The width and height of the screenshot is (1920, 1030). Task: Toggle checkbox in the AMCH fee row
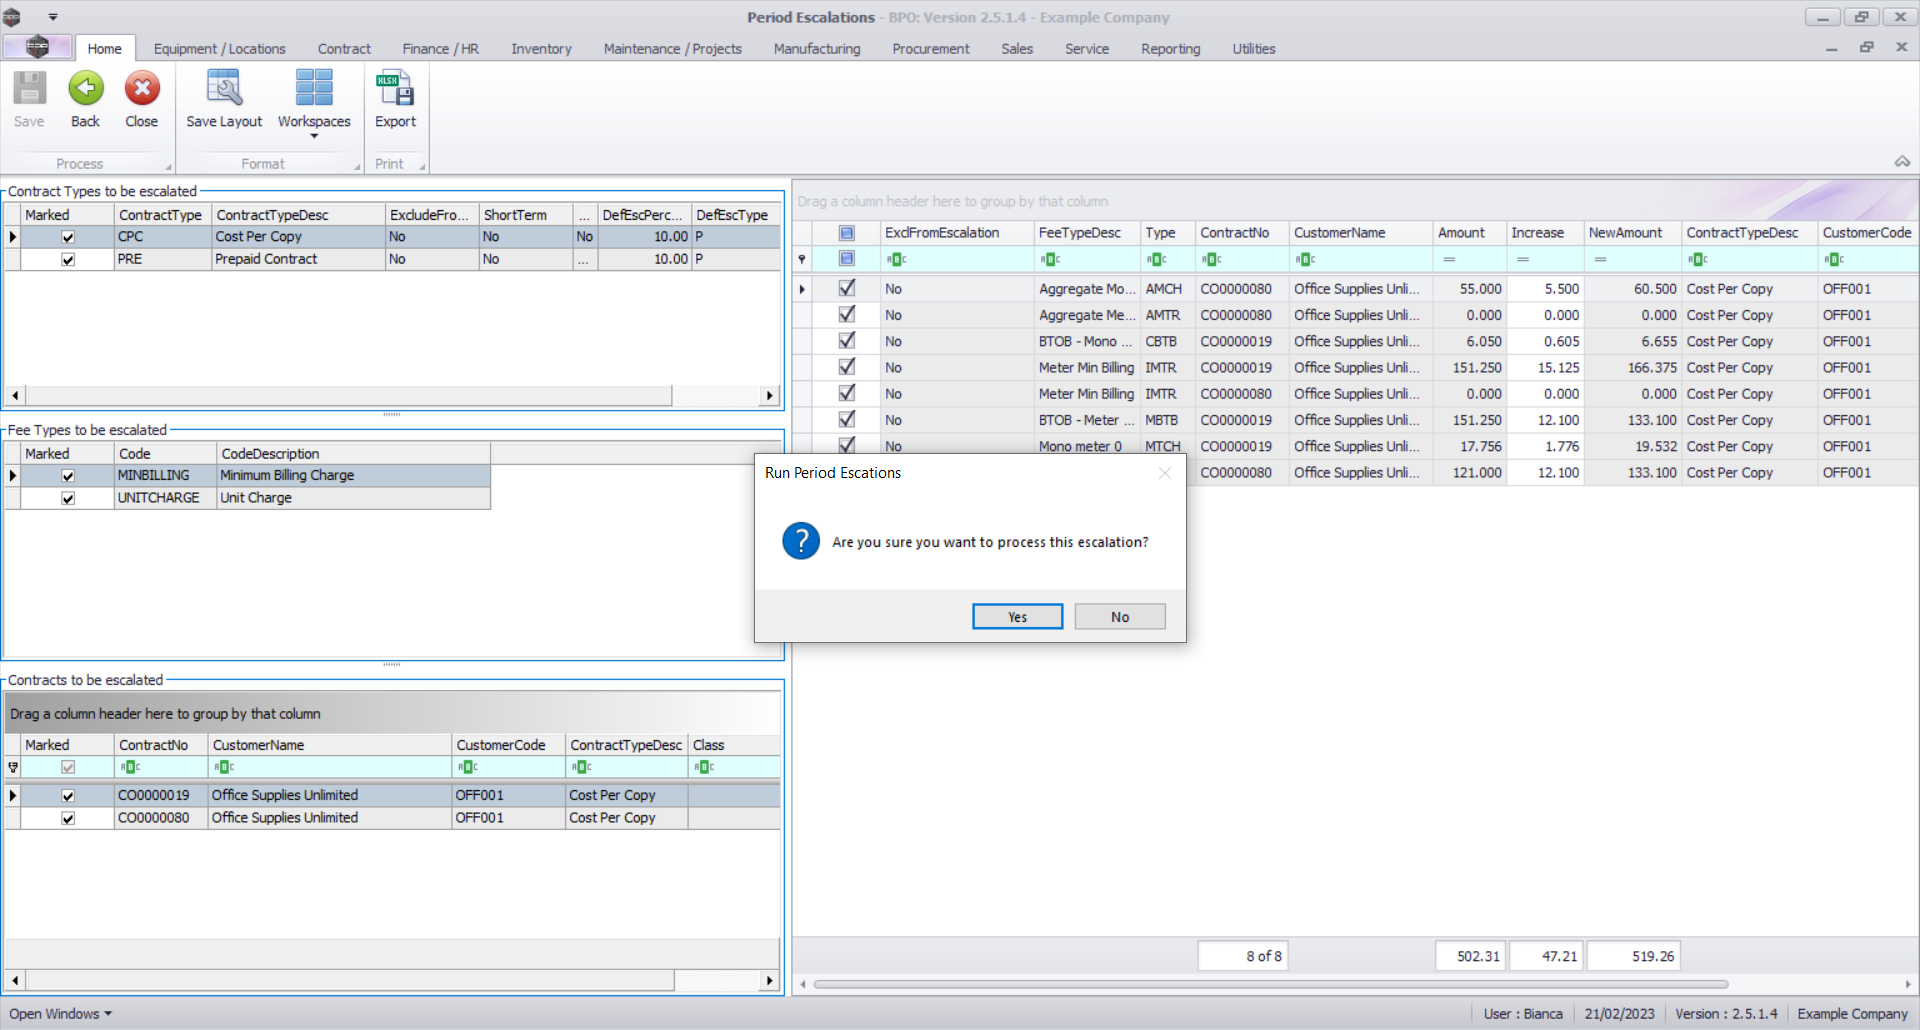[847, 288]
